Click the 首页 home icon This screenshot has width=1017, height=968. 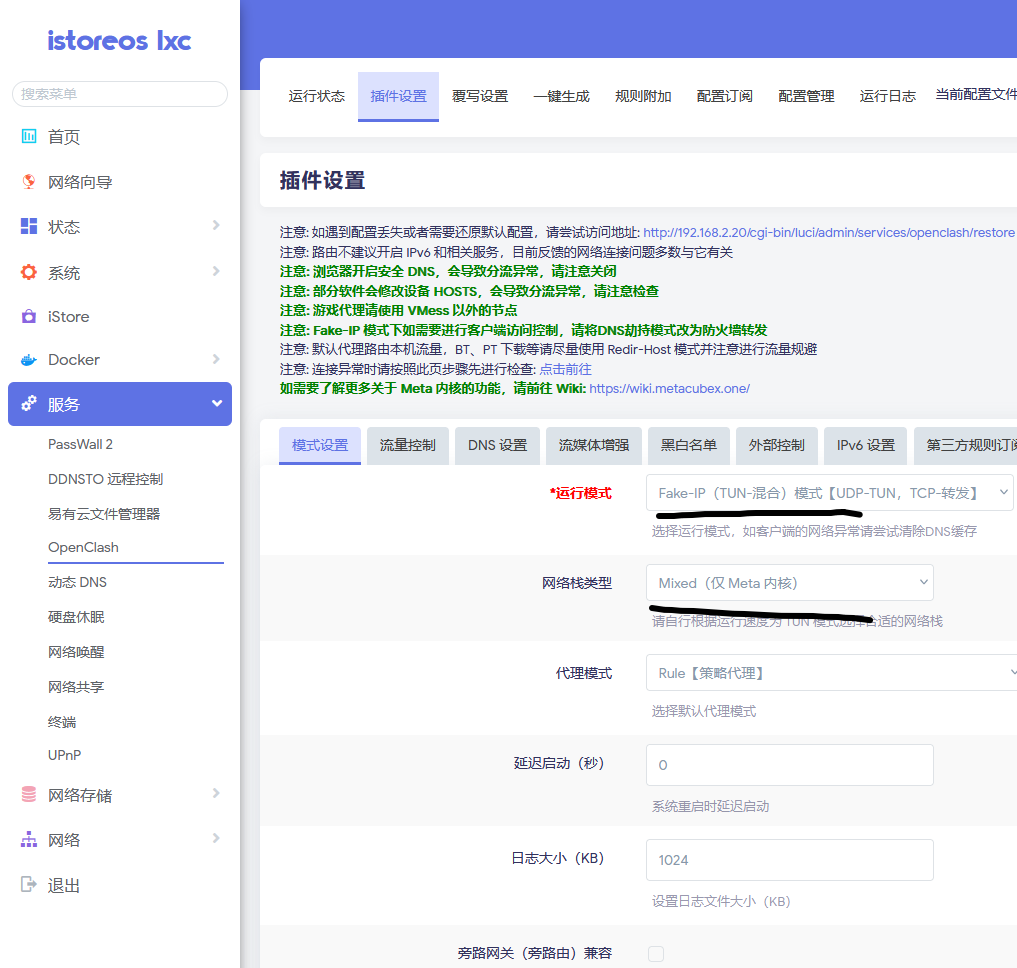pos(29,136)
